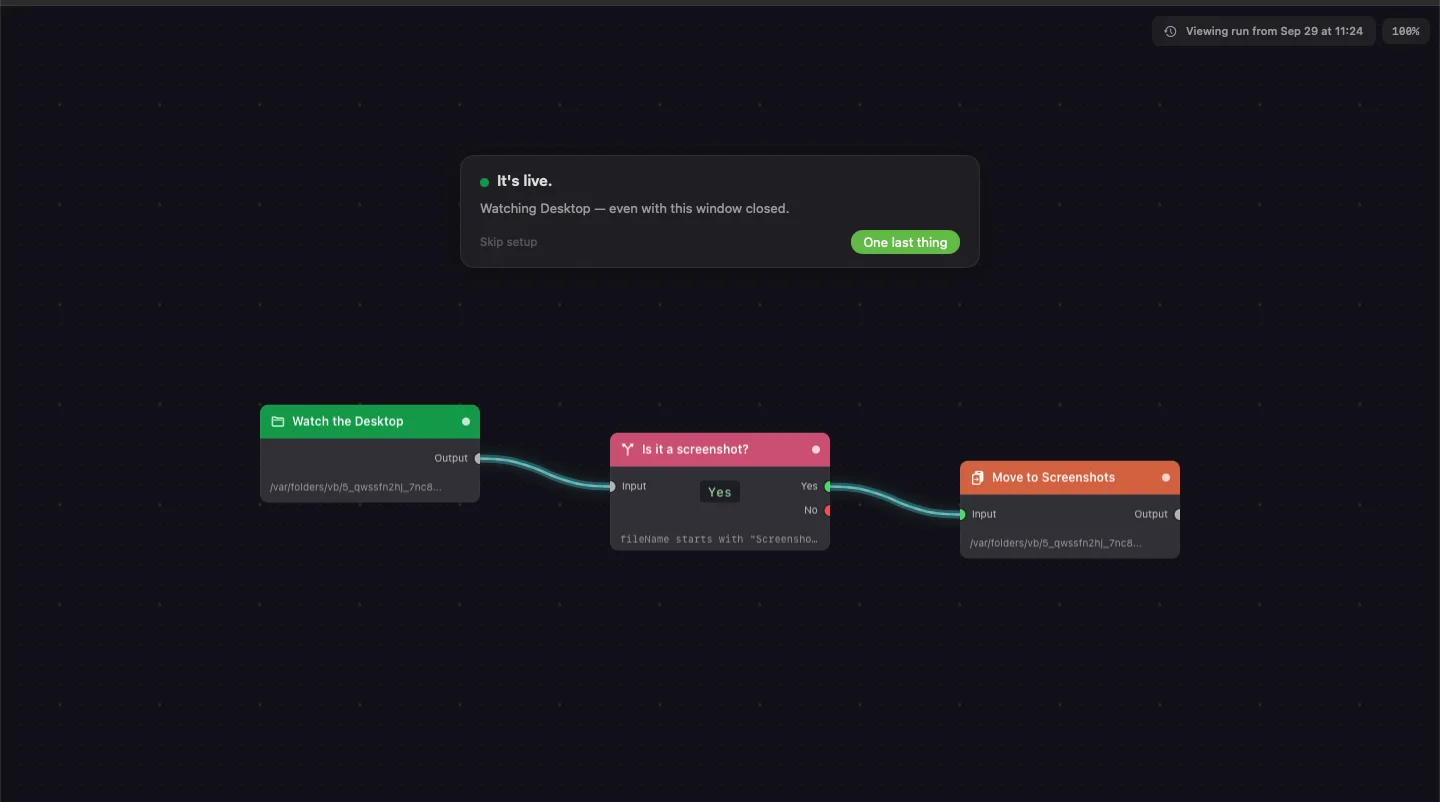
Task: Click the Yes result badge in condition node
Action: [720, 492]
